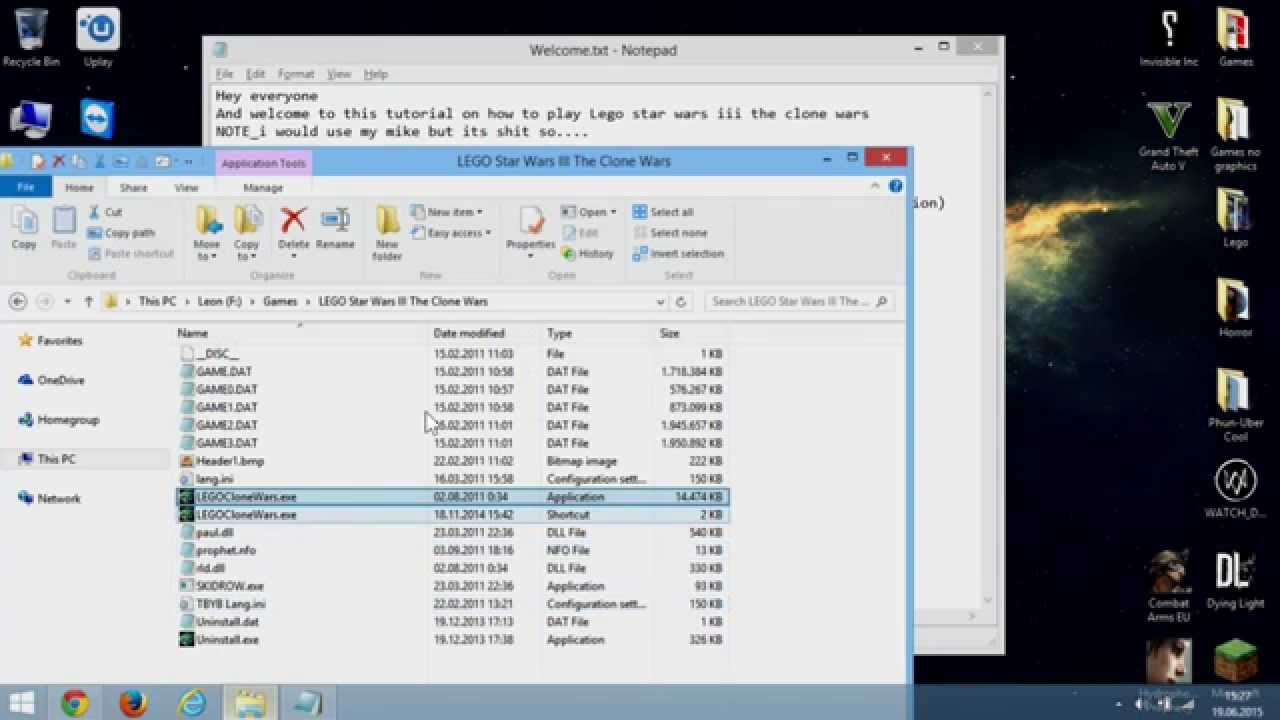Open the blue File tab in Explorer
This screenshot has height=720, width=1280.
click(26, 187)
